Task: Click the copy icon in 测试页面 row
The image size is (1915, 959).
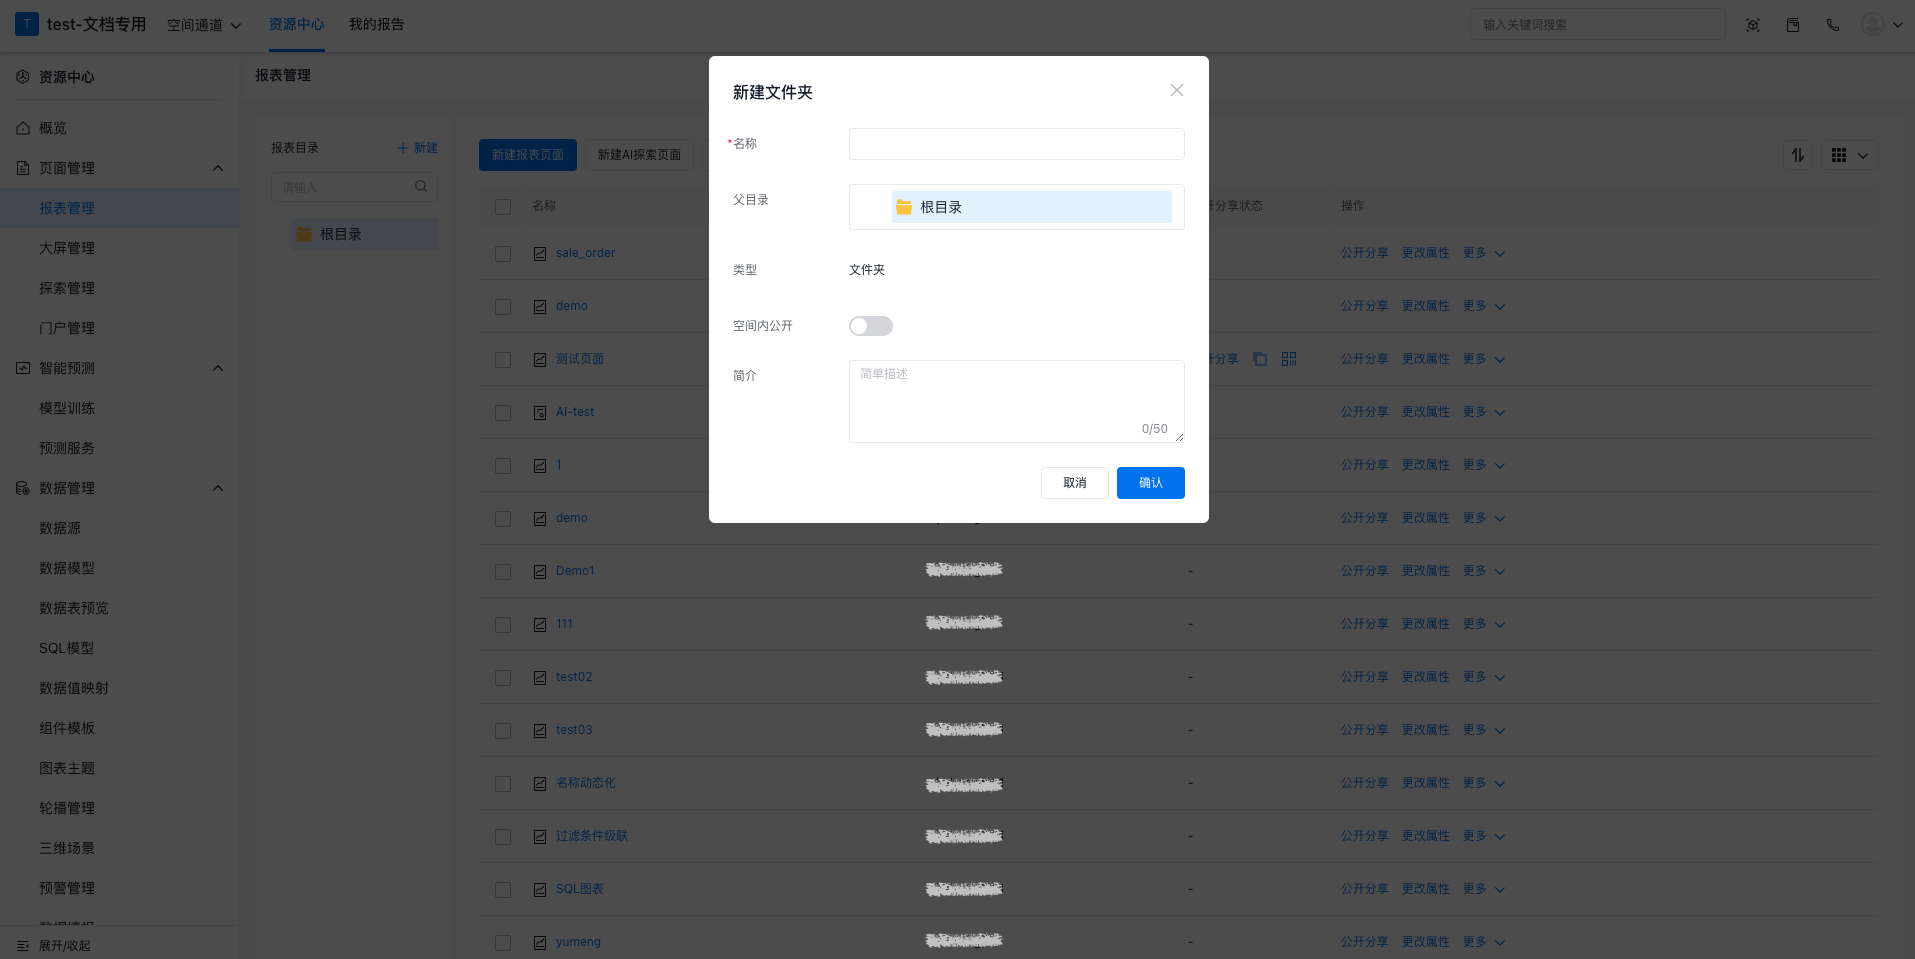Action: click(x=1260, y=359)
